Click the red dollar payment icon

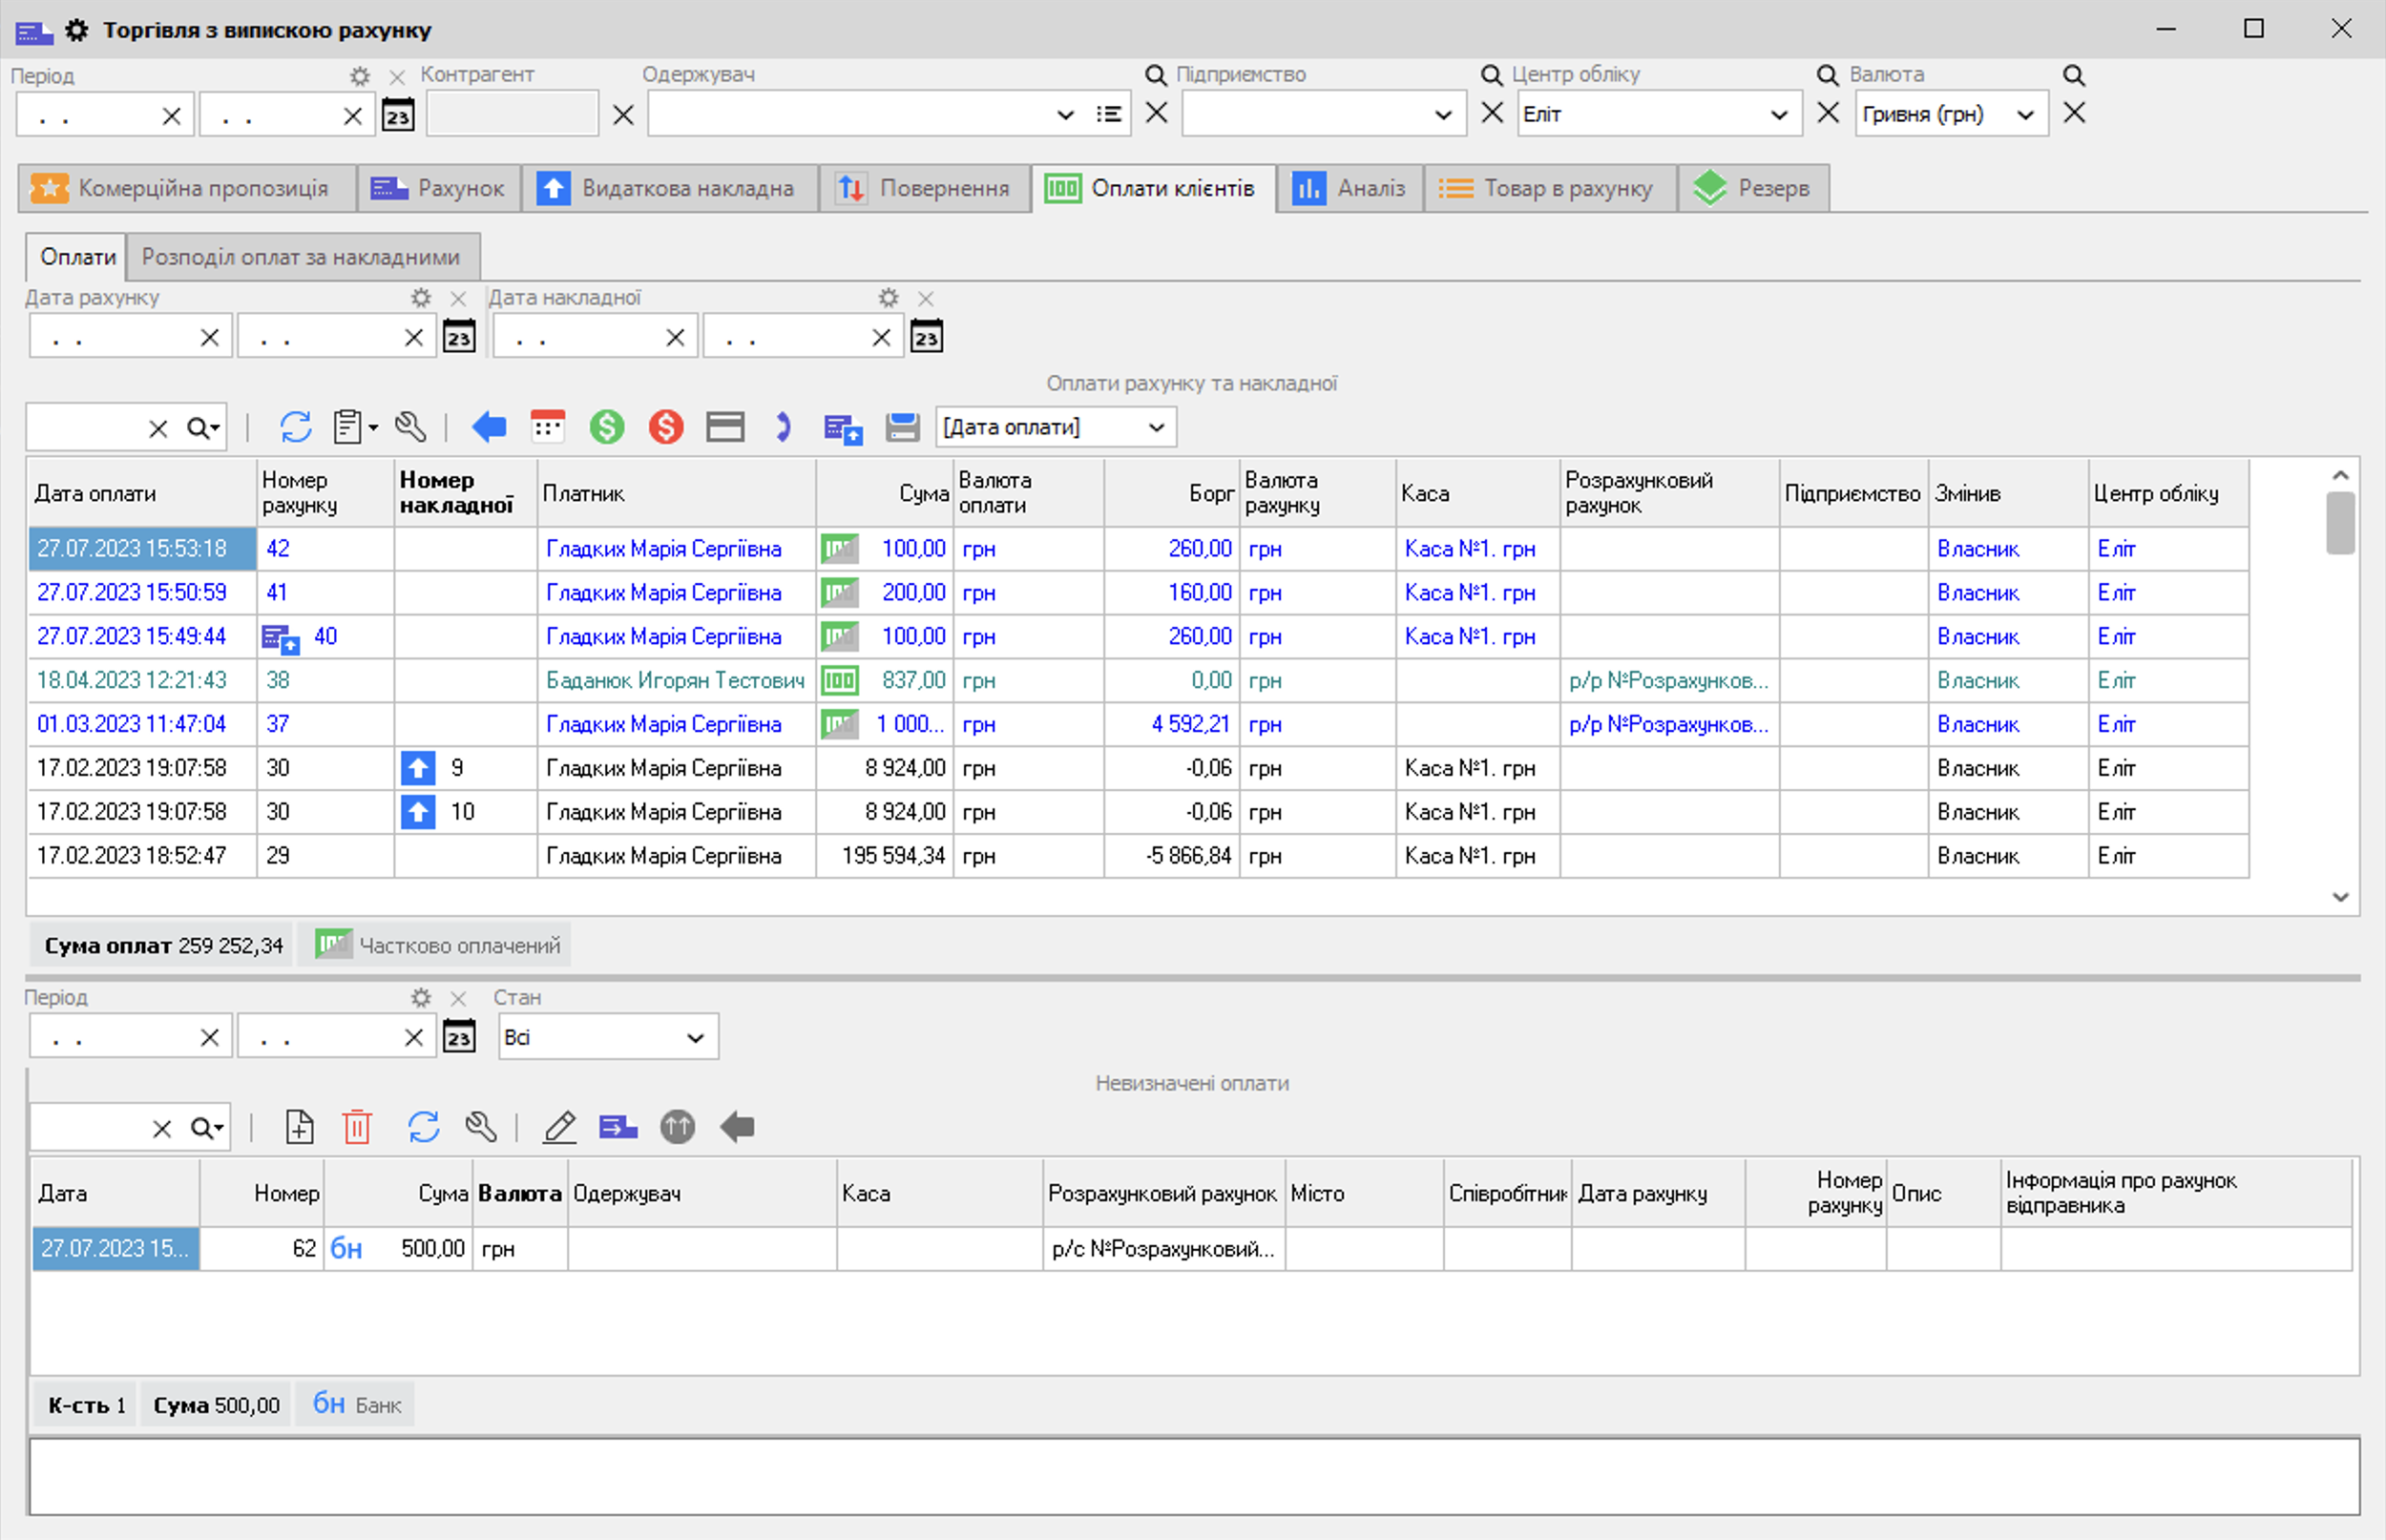(665, 427)
